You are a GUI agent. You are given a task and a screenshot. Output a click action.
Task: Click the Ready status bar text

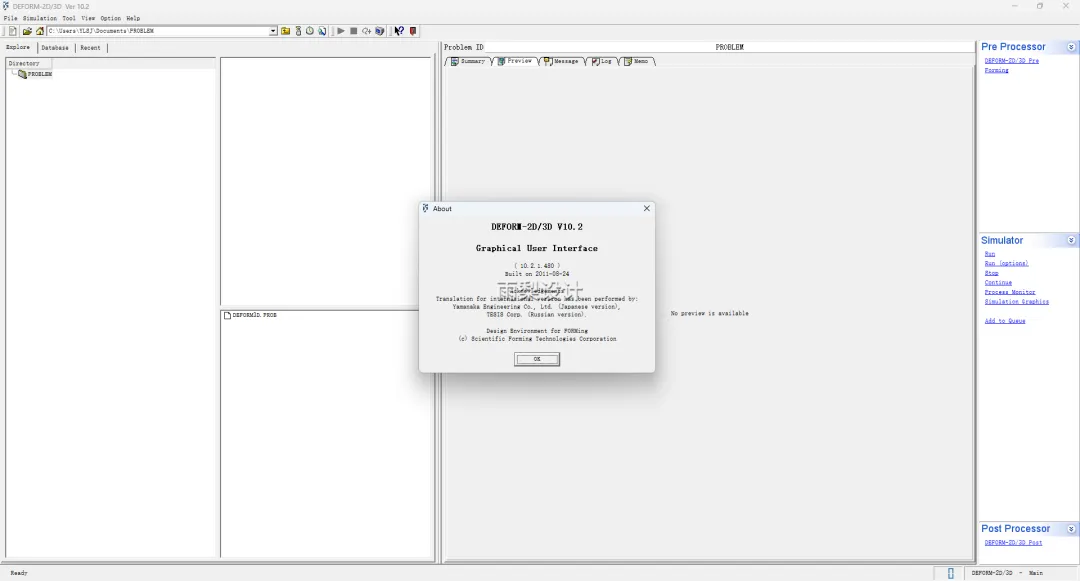(19, 573)
